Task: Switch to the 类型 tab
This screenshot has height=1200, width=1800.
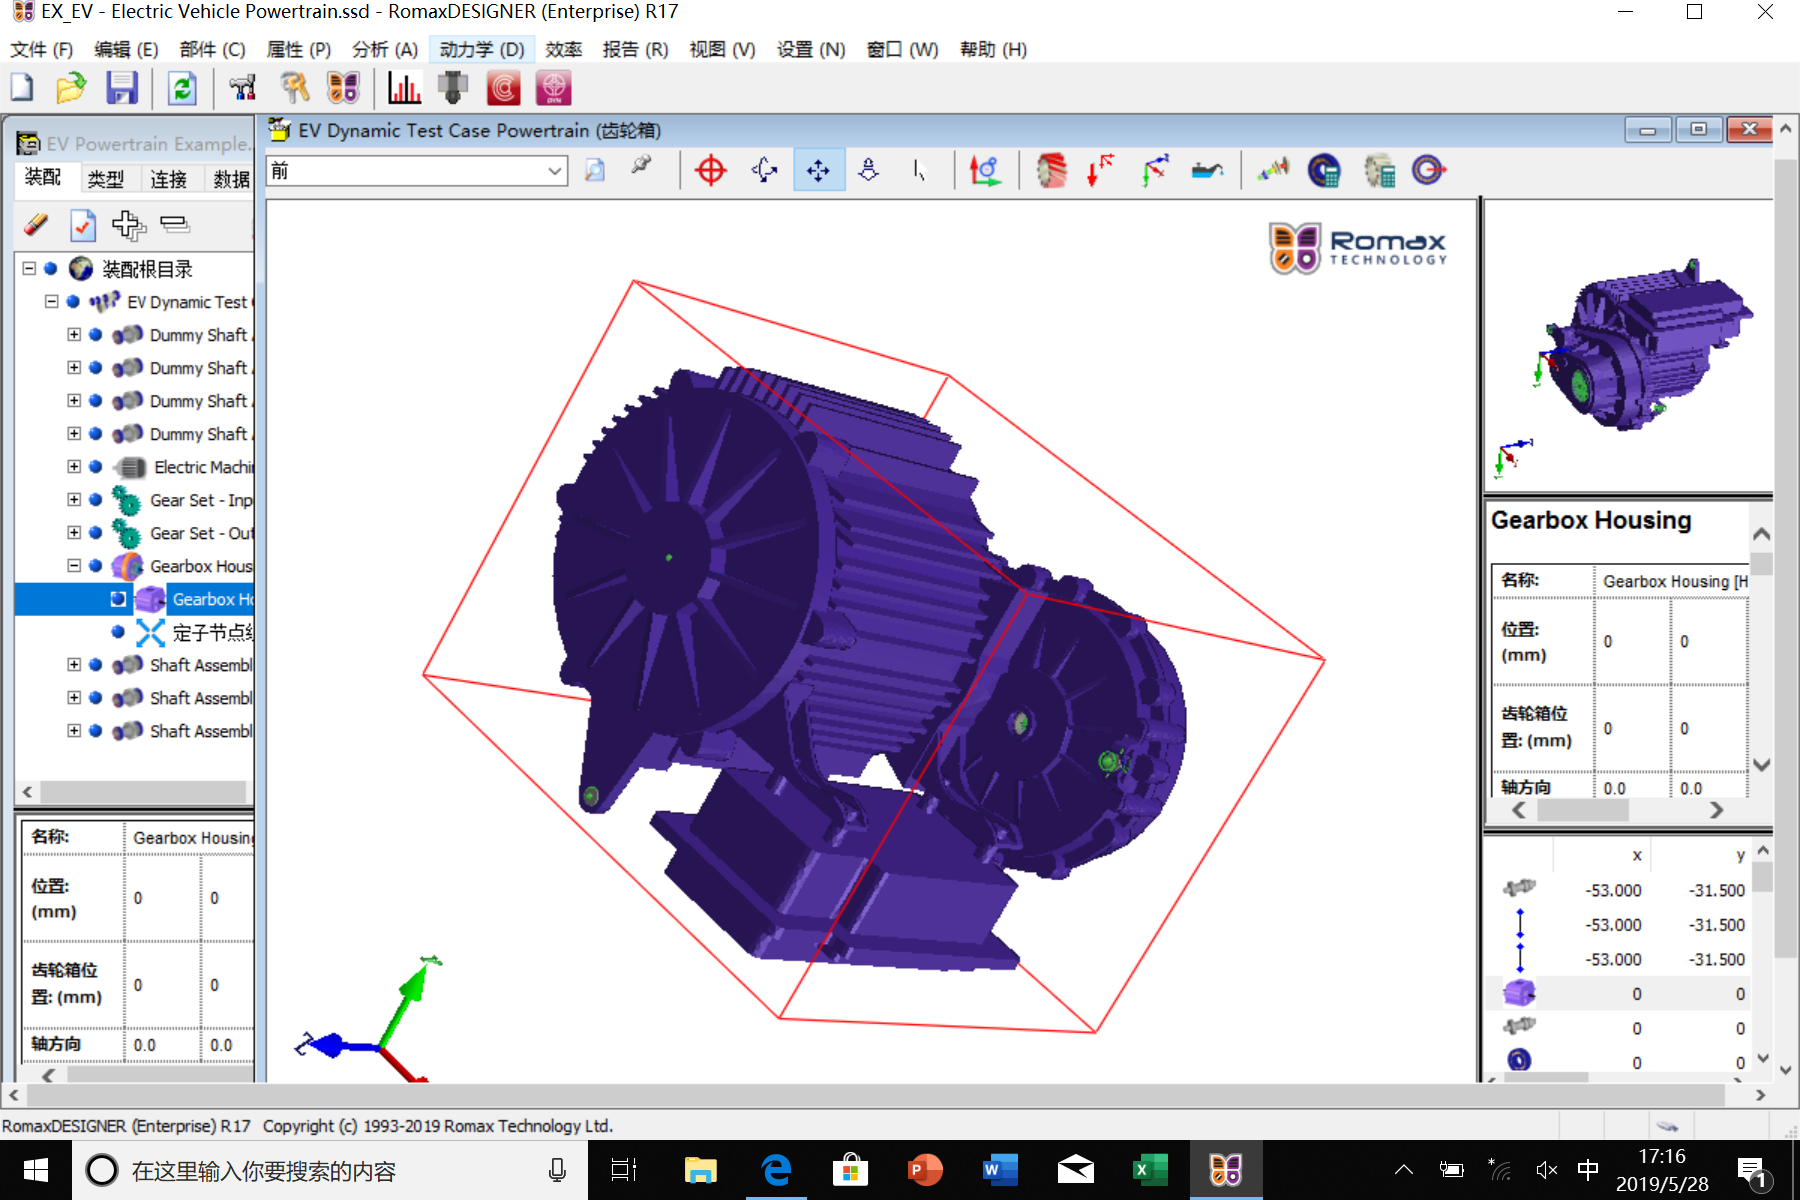Action: [x=106, y=179]
